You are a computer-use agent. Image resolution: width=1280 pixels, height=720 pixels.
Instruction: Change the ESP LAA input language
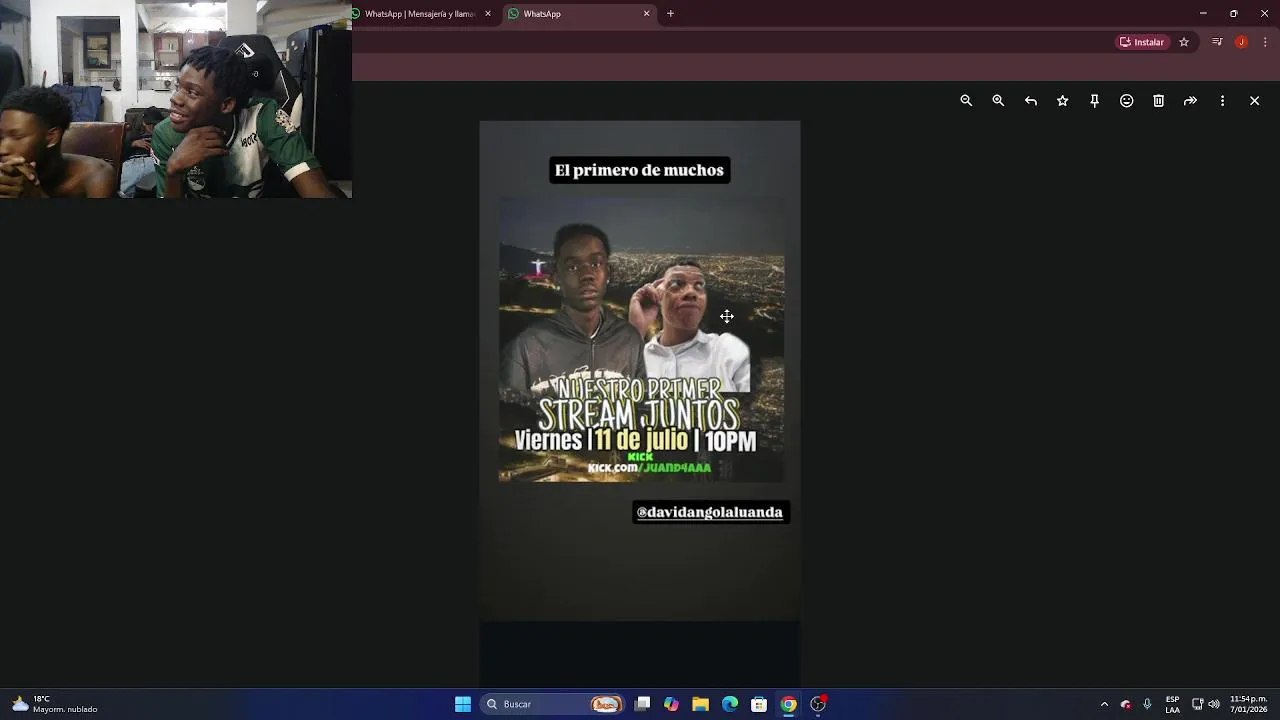point(1172,704)
